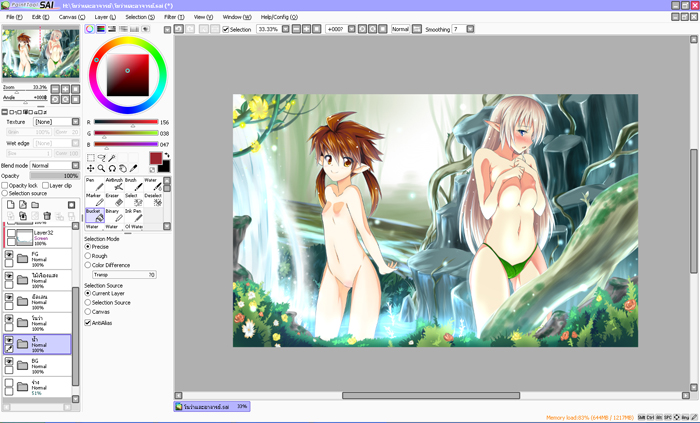Choose the Ink Pen tool
Image resolution: width=700 pixels, height=423 pixels.
coord(133,215)
